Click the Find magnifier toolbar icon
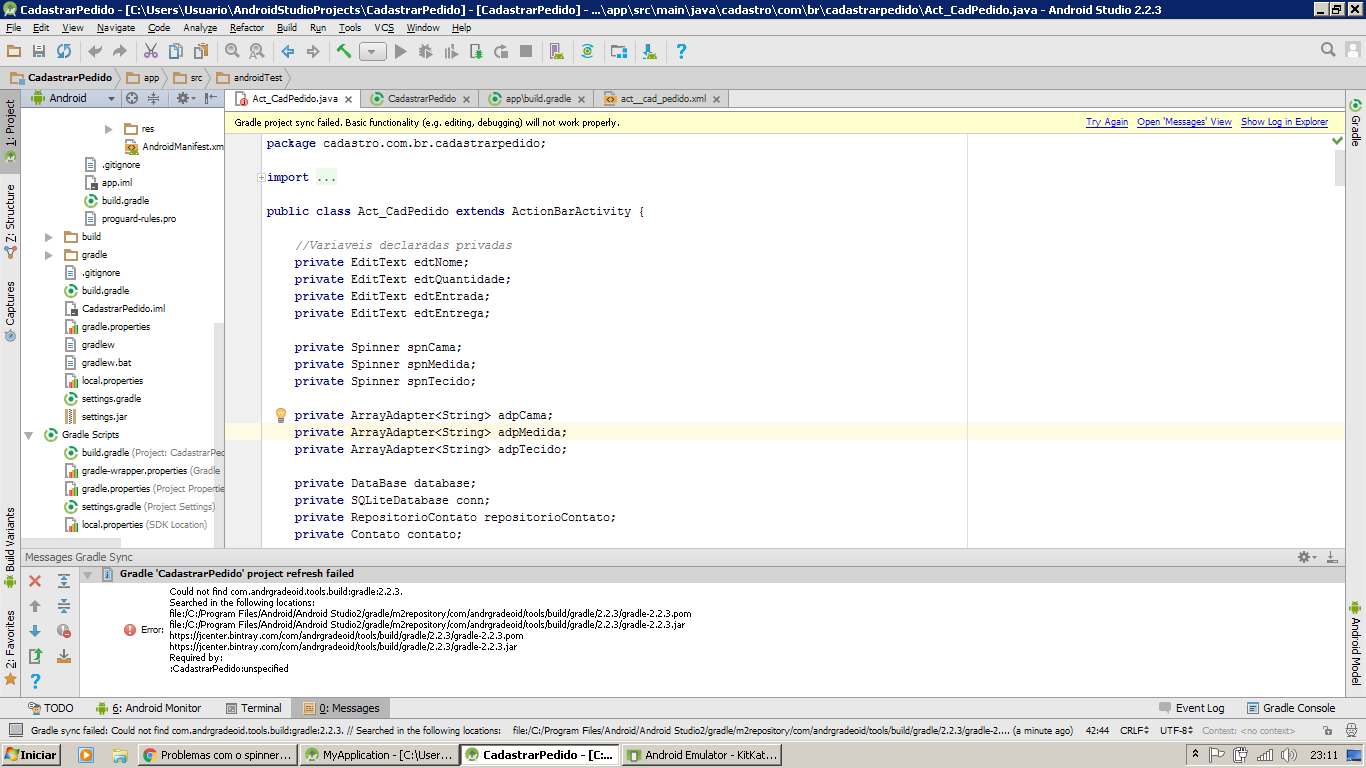The image size is (1366, 768). (x=232, y=51)
